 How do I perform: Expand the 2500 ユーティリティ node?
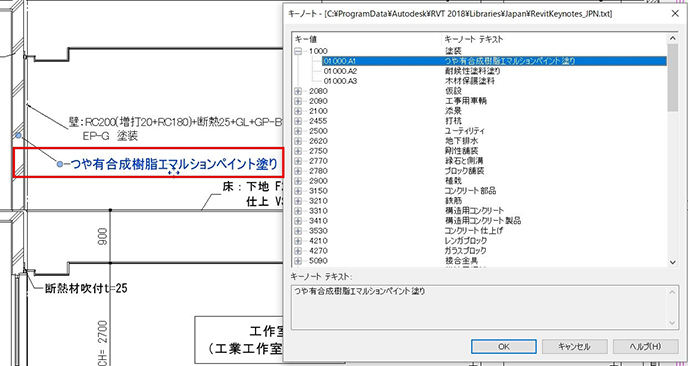point(298,131)
